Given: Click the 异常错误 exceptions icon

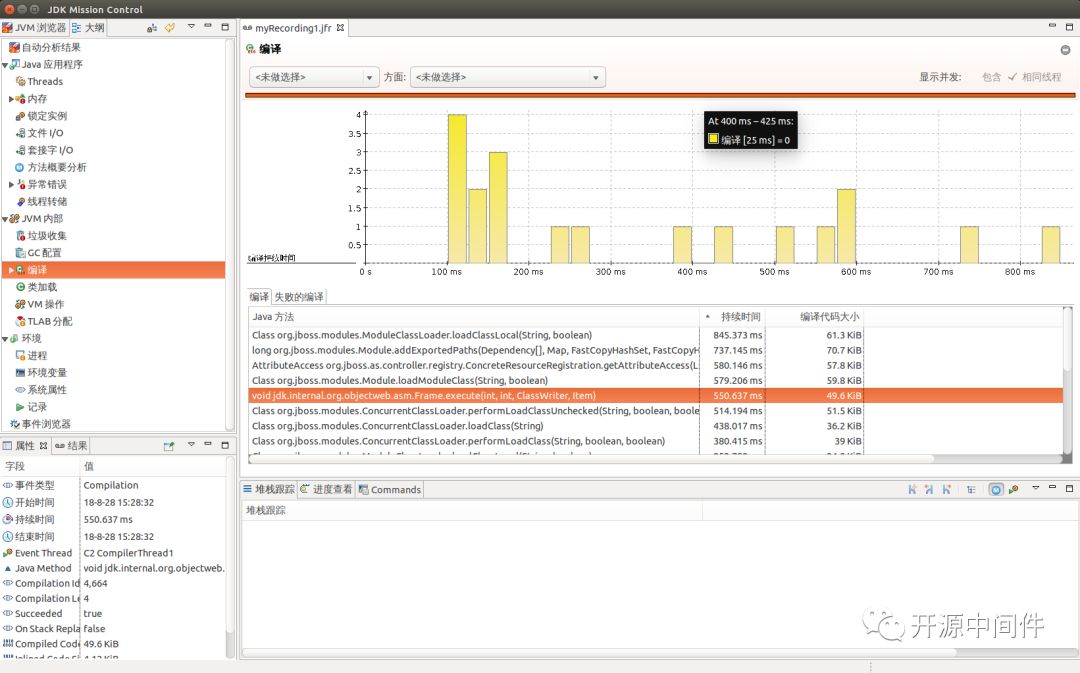Looking at the screenshot, I should [21, 184].
